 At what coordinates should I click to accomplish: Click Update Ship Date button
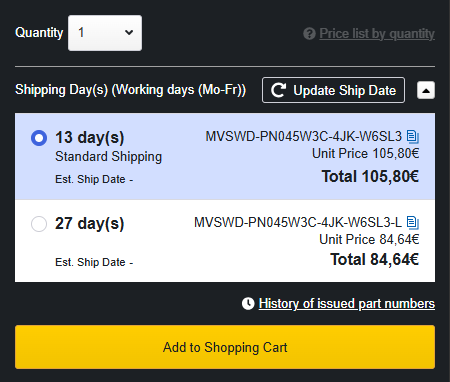(333, 90)
